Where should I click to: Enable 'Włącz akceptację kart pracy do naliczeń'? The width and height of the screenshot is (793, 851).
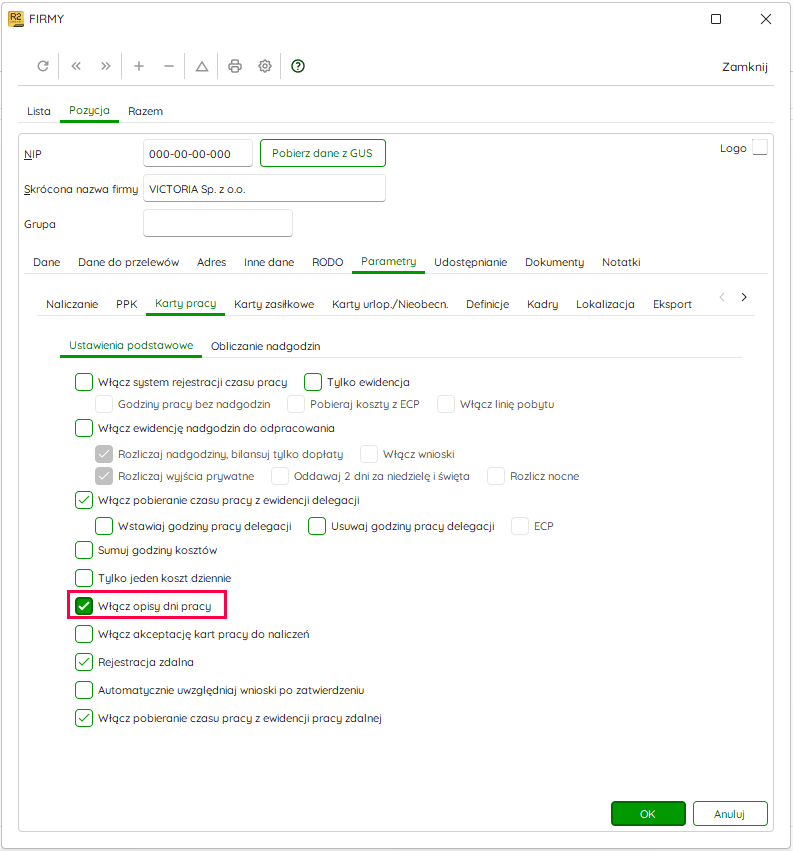[x=84, y=634]
